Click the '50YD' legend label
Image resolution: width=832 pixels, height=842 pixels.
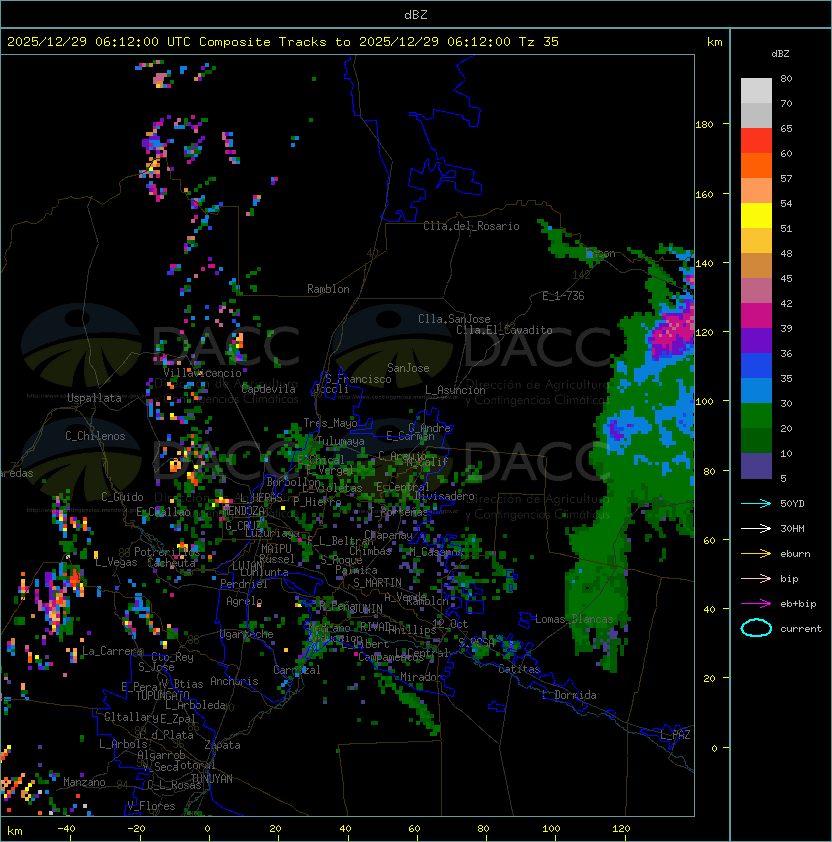coord(792,504)
